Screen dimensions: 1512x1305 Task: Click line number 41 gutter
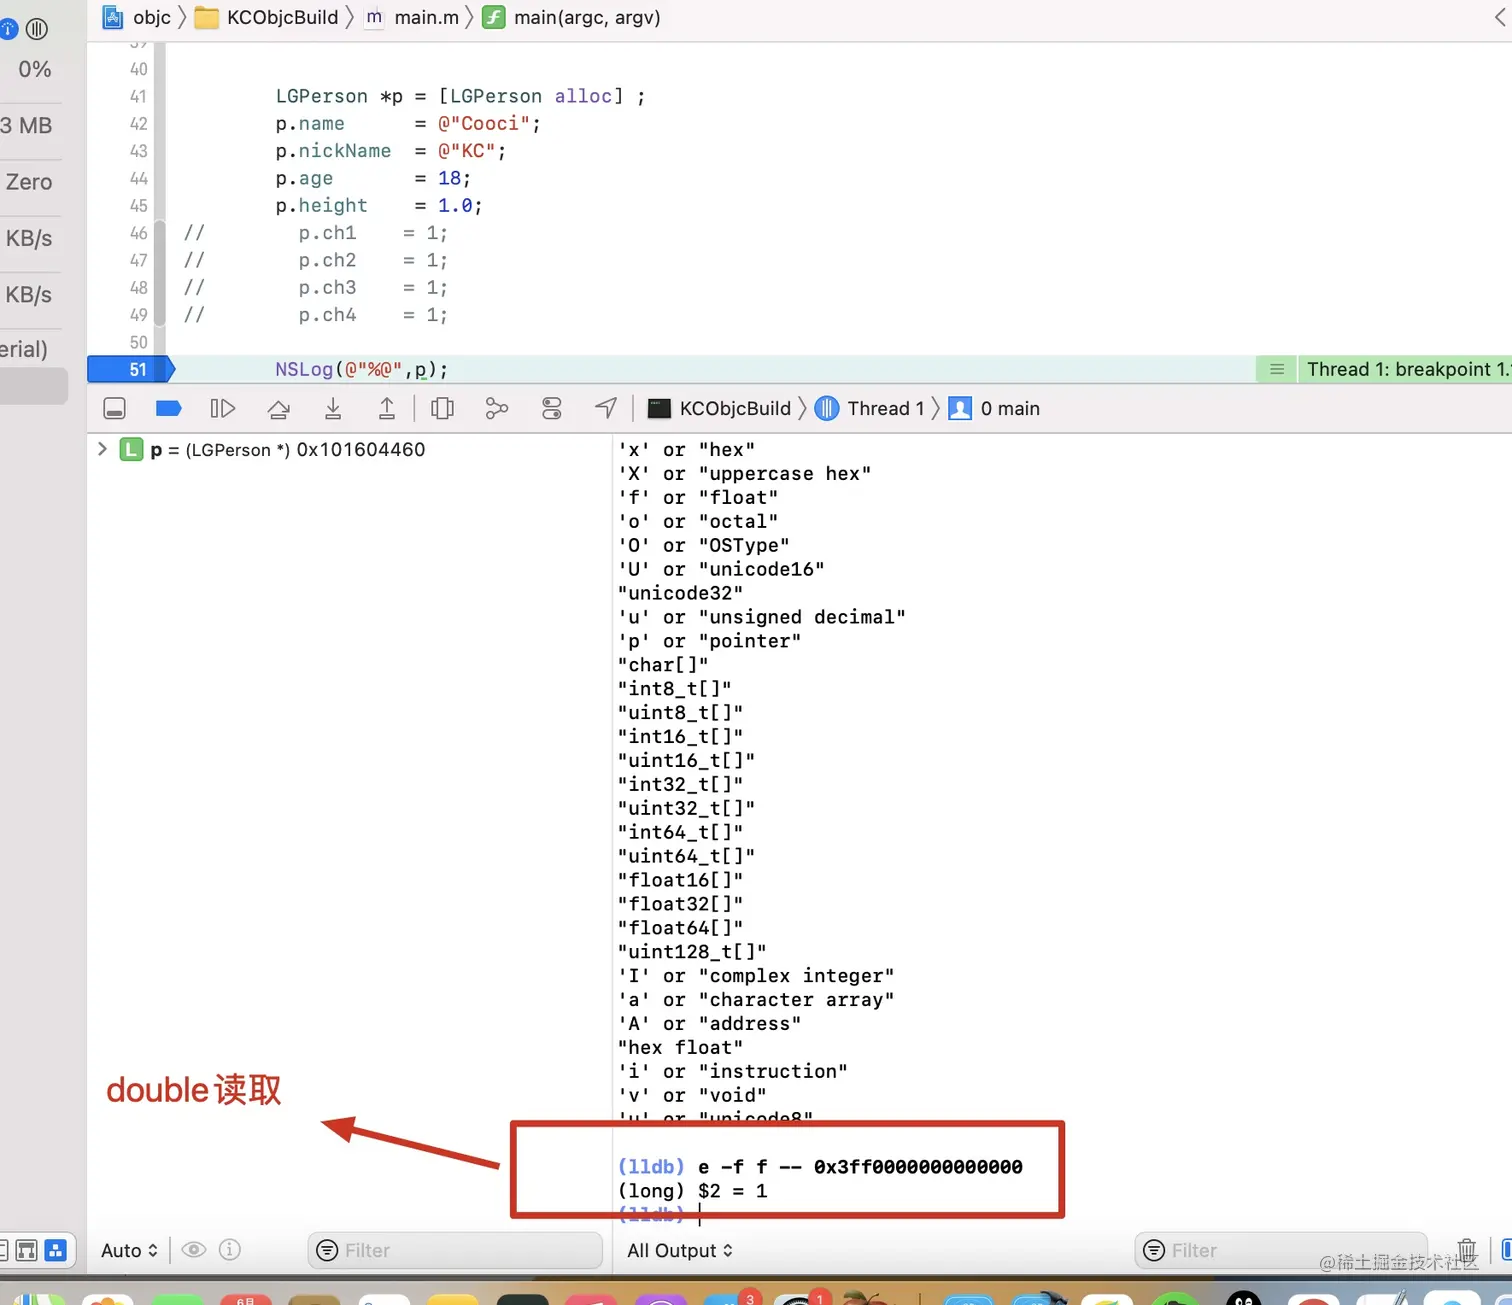[x=138, y=96]
